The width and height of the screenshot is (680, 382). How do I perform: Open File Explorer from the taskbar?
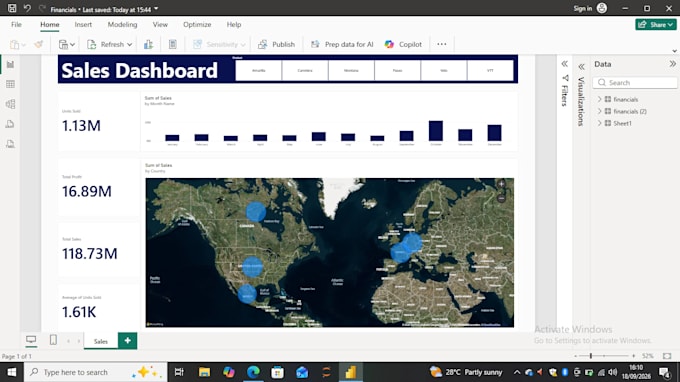[204, 372]
